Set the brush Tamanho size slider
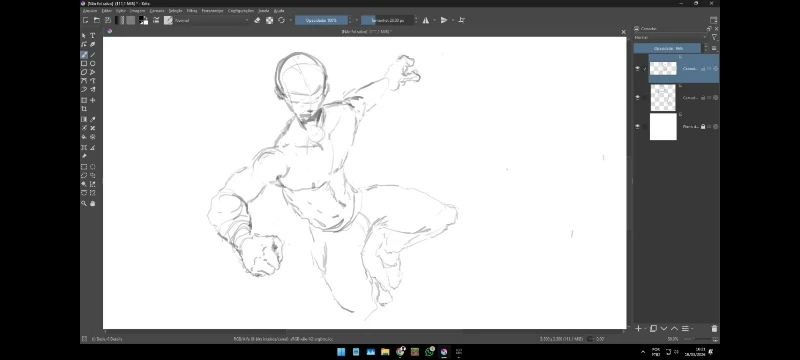 click(387, 20)
